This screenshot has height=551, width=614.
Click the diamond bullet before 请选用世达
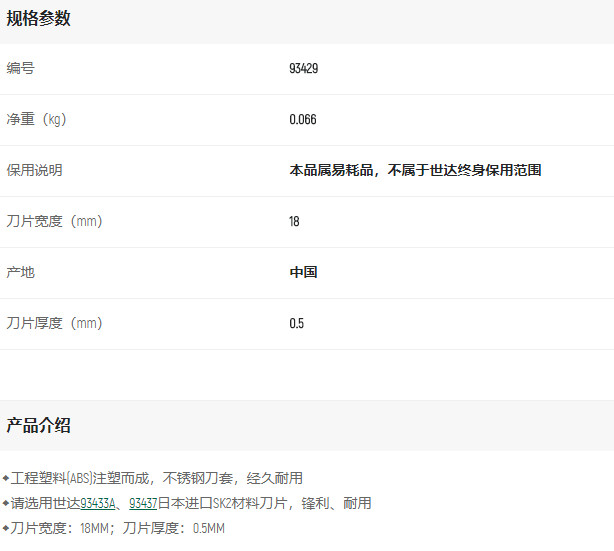coord(5,503)
